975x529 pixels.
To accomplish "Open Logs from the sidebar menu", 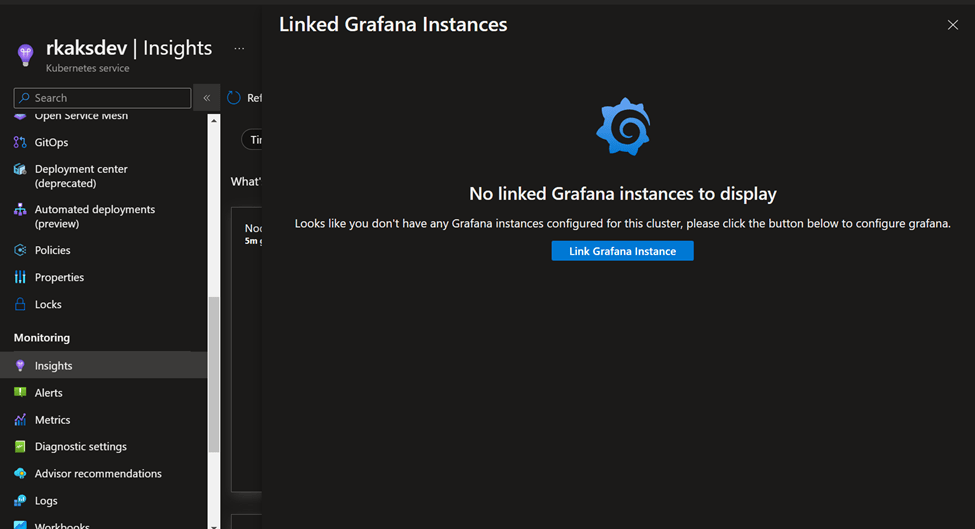I will tap(46, 501).
